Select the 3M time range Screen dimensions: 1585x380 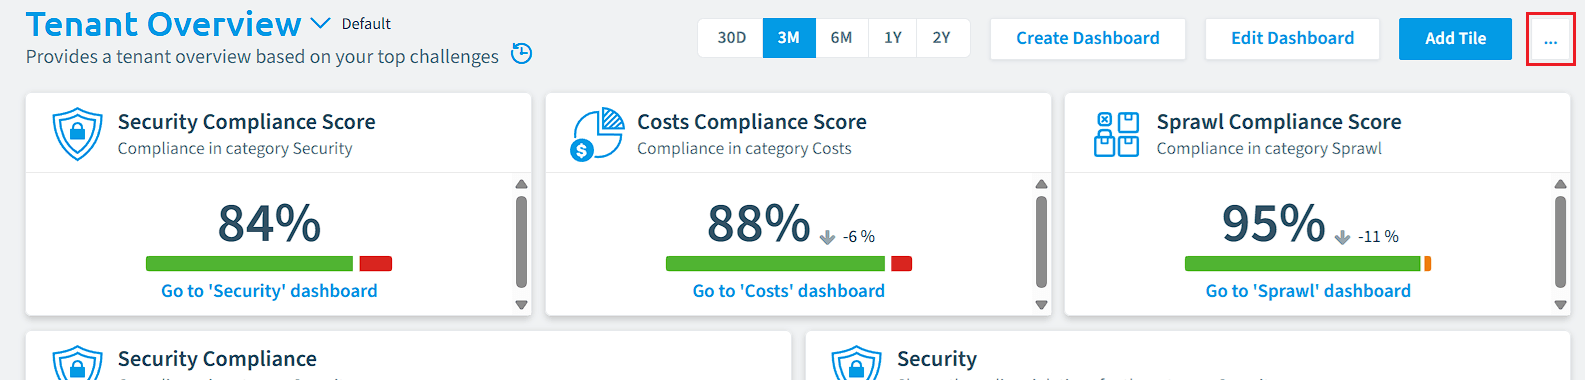[789, 38]
